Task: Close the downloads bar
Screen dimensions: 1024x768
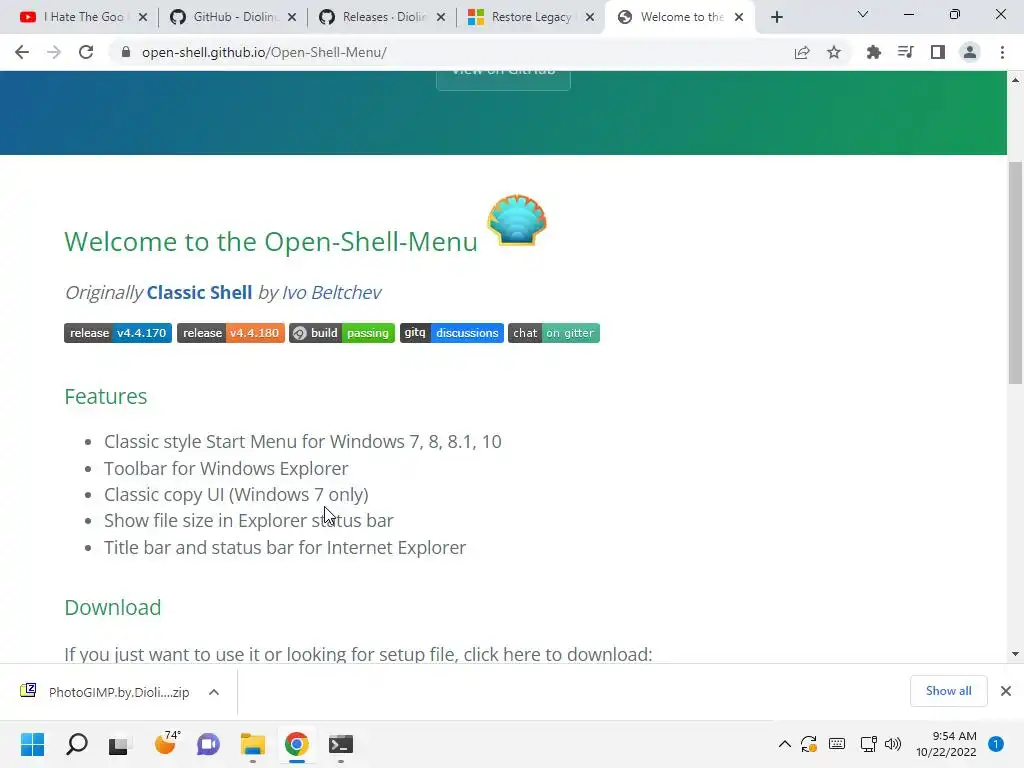Action: point(1006,691)
